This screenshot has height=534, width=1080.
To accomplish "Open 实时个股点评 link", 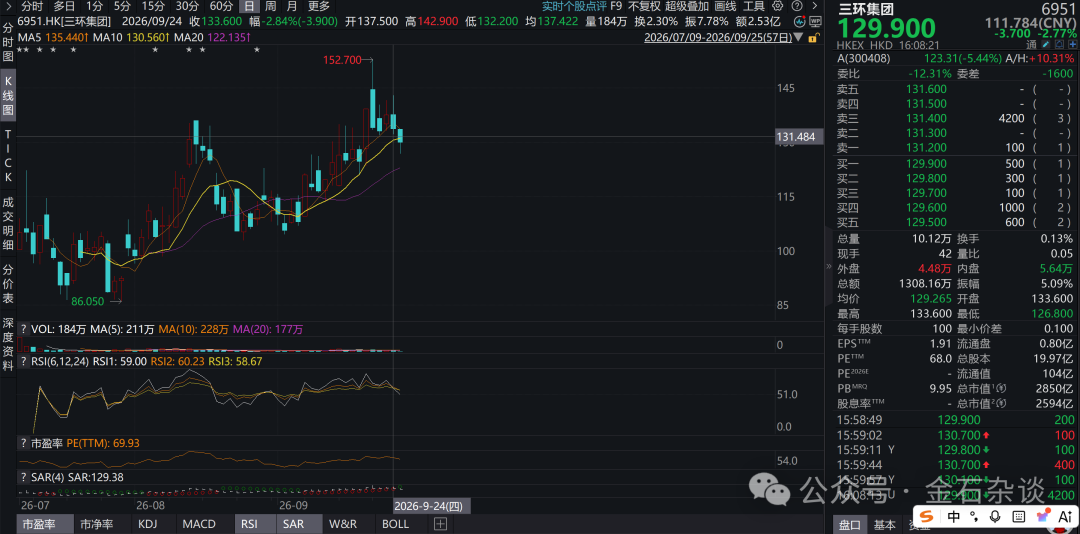I will pyautogui.click(x=573, y=6).
